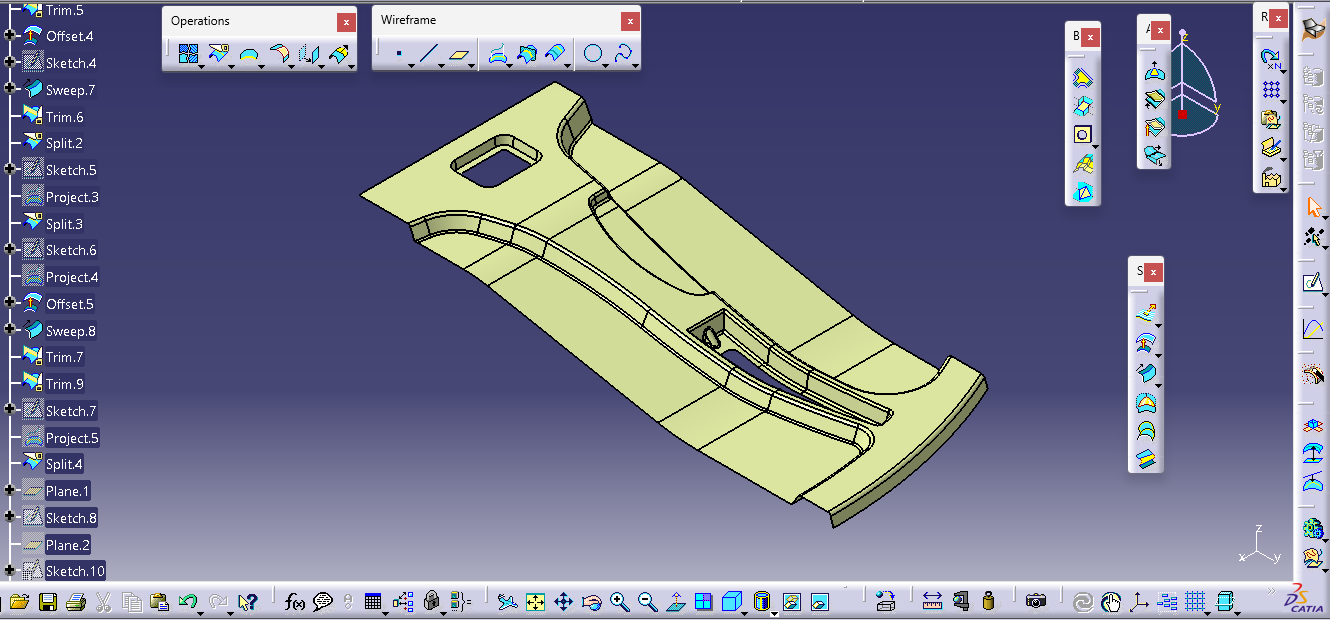The width and height of the screenshot is (1330, 620).
Task: Select the Point tool in Wireframe toolbar
Action: [x=398, y=54]
